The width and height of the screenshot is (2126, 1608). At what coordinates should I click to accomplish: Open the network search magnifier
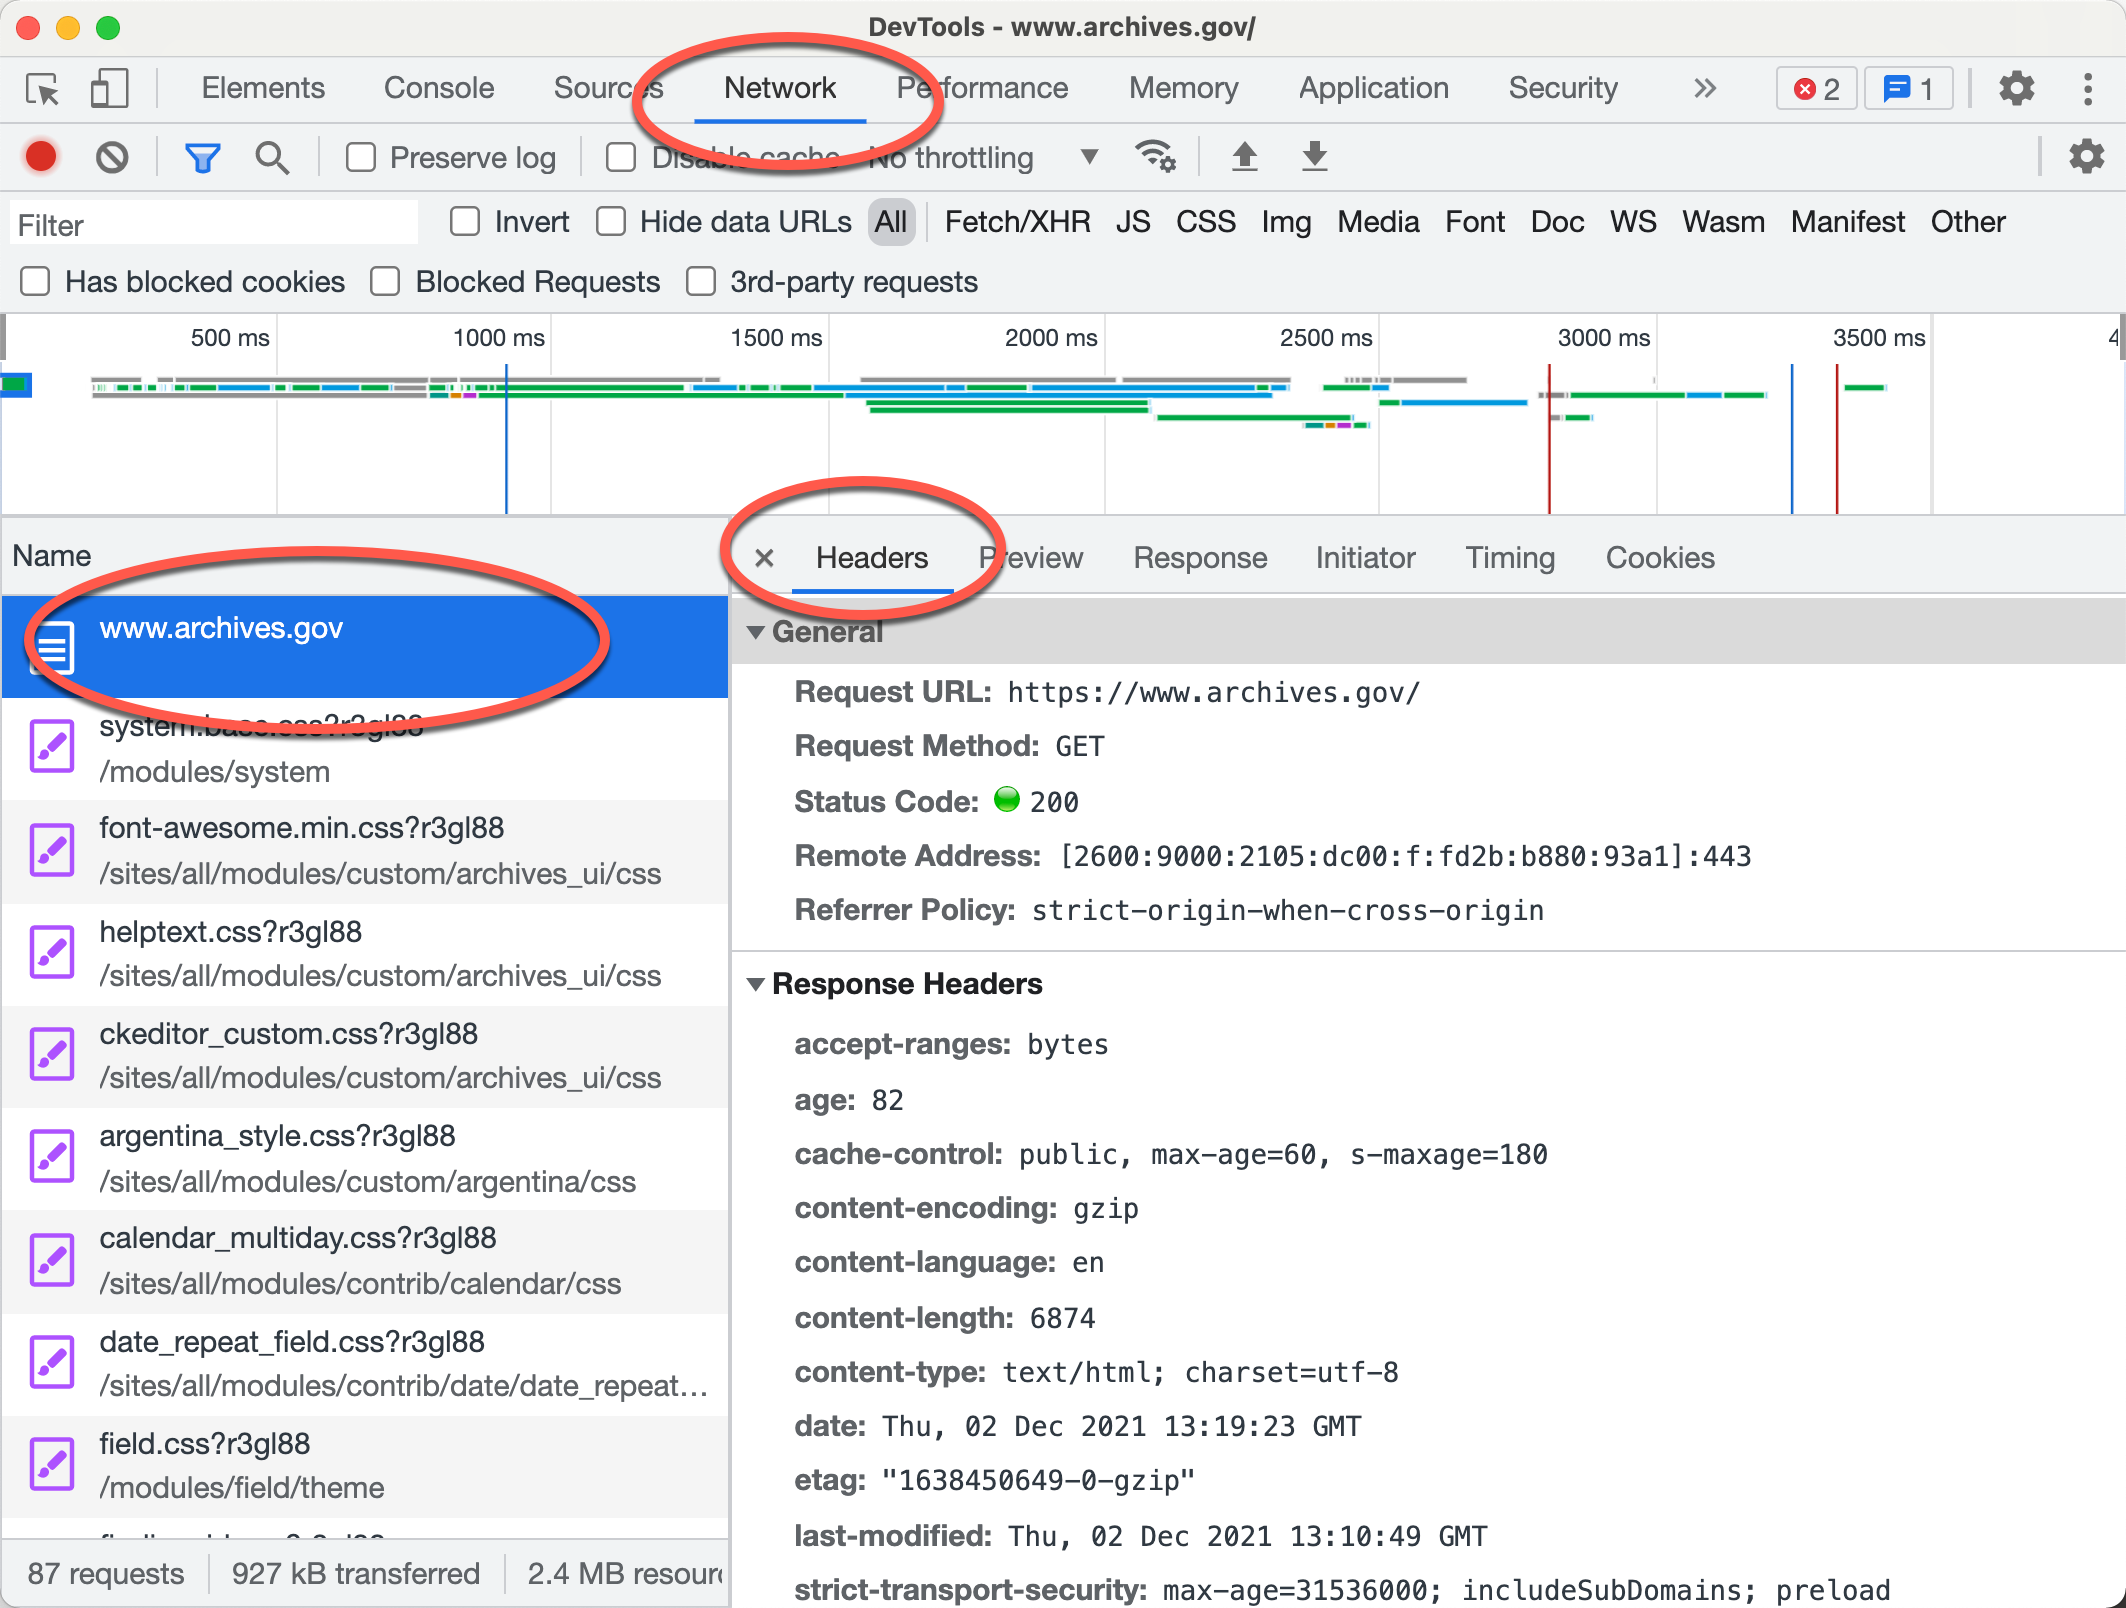click(x=271, y=157)
